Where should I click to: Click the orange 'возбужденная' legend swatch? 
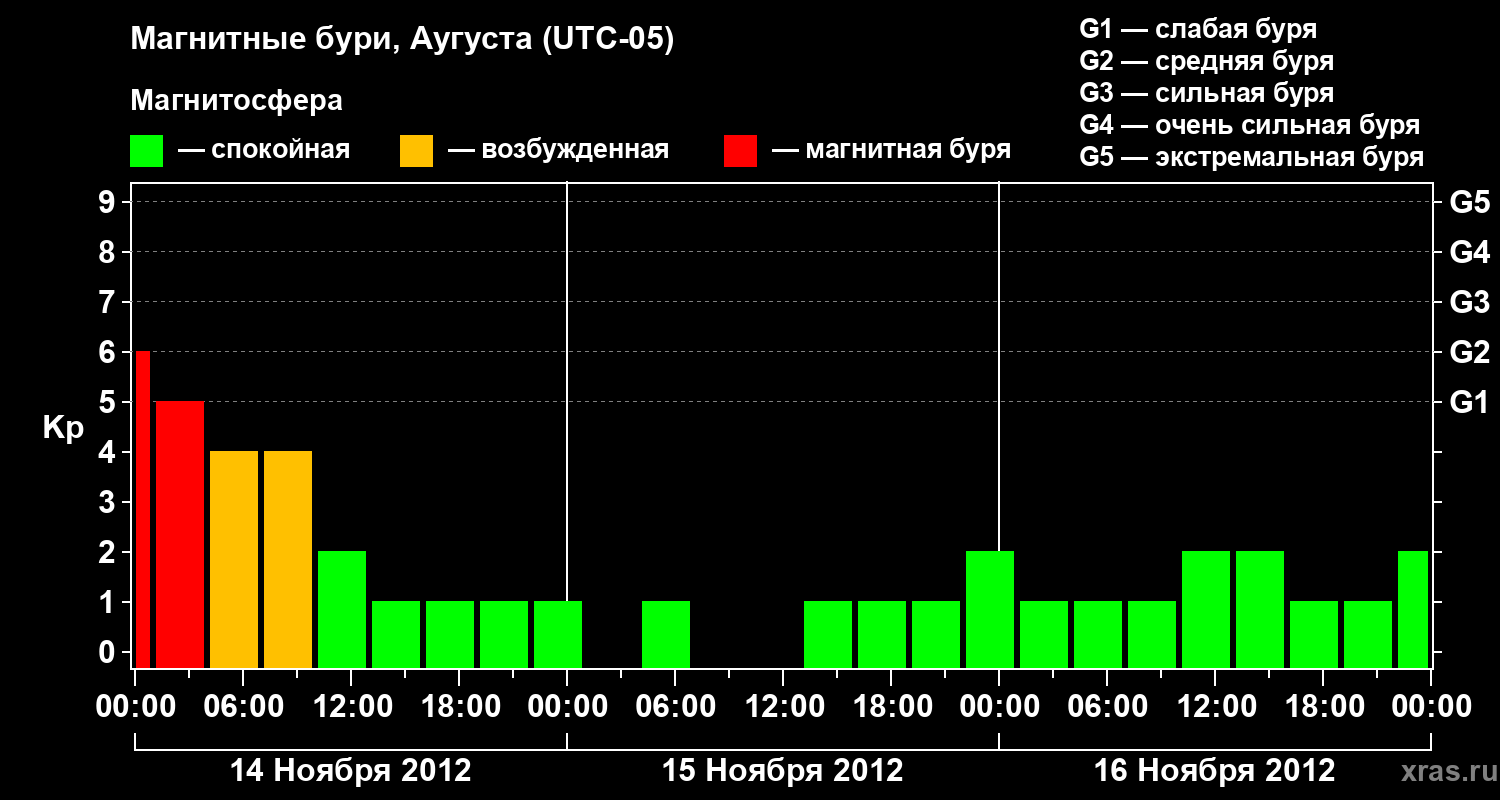[416, 151]
